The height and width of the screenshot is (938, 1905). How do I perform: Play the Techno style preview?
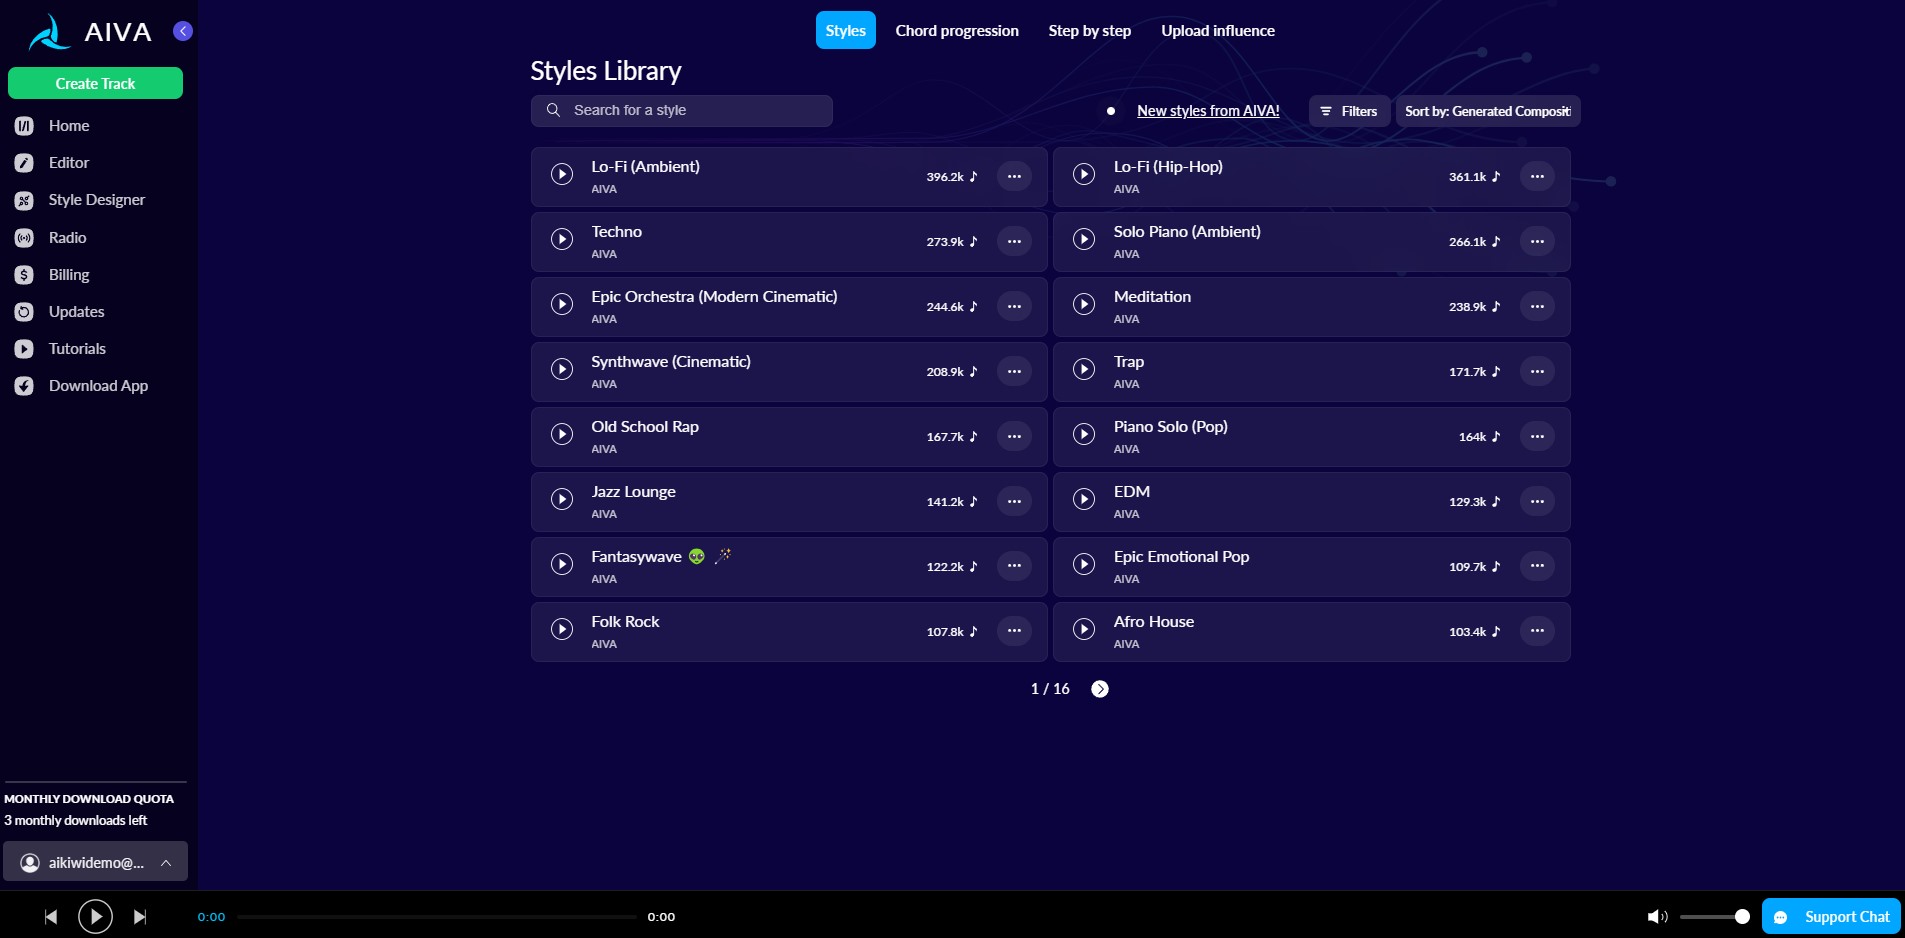(x=562, y=239)
